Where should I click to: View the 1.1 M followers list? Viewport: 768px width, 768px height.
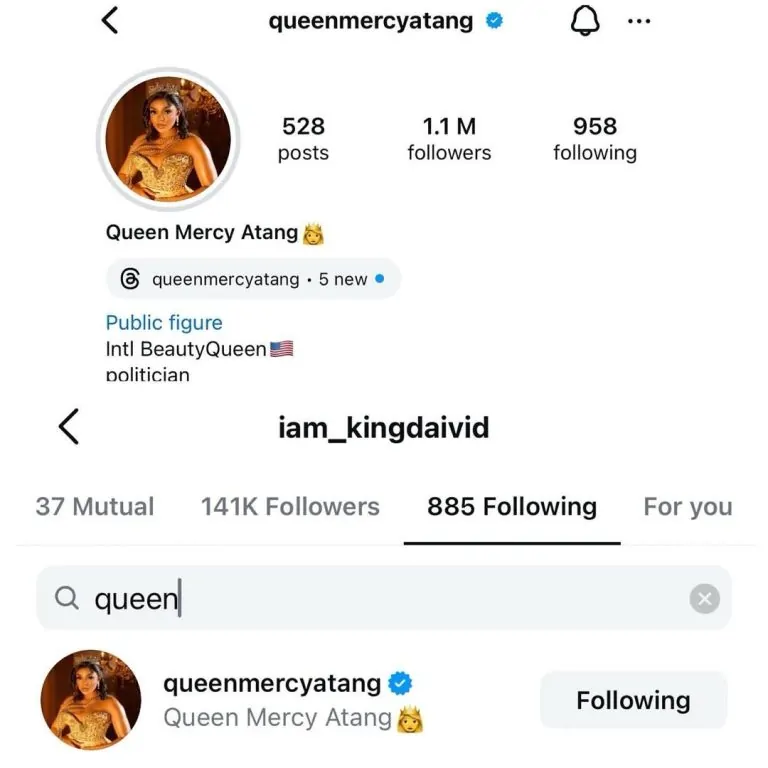[x=449, y=138]
